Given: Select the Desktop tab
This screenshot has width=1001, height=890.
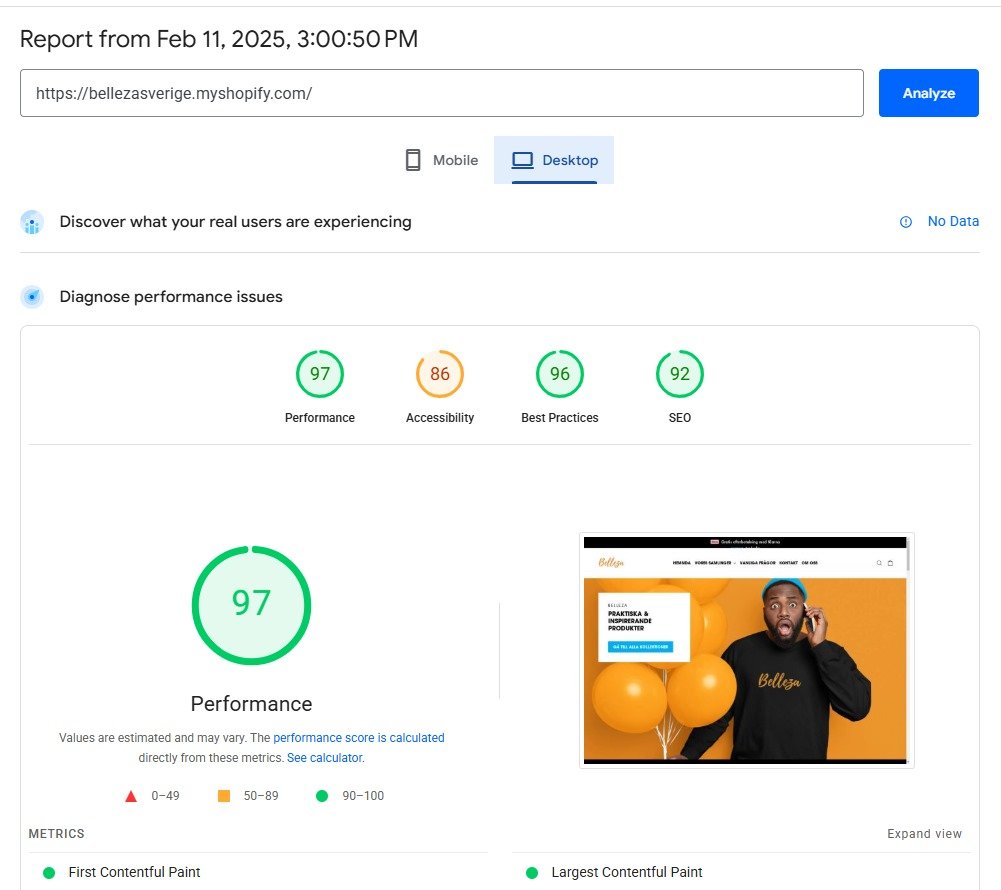Looking at the screenshot, I should [555, 159].
